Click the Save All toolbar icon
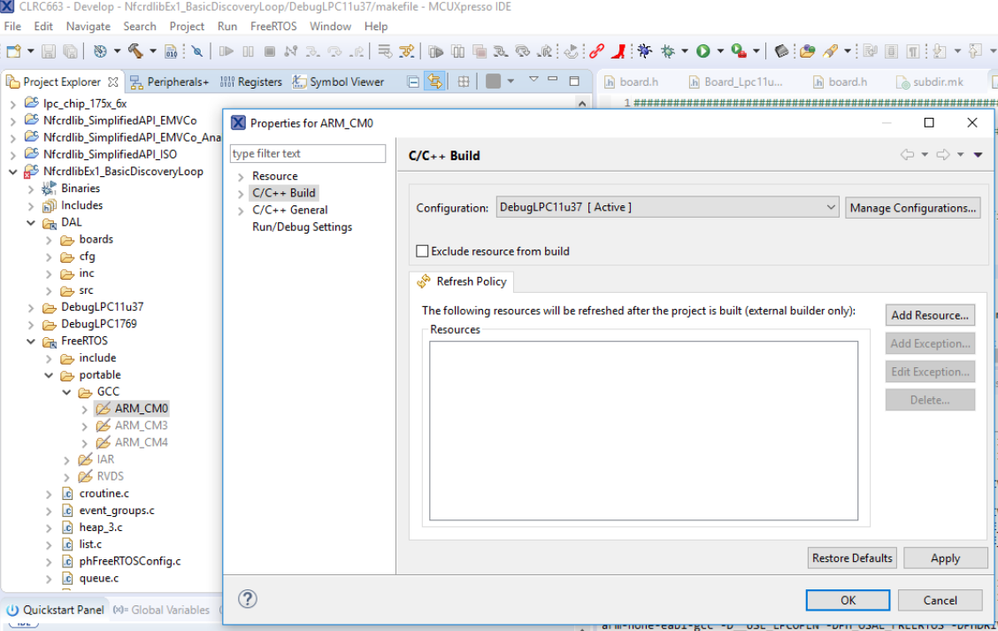Screen dimensions: 998x631 69,52
